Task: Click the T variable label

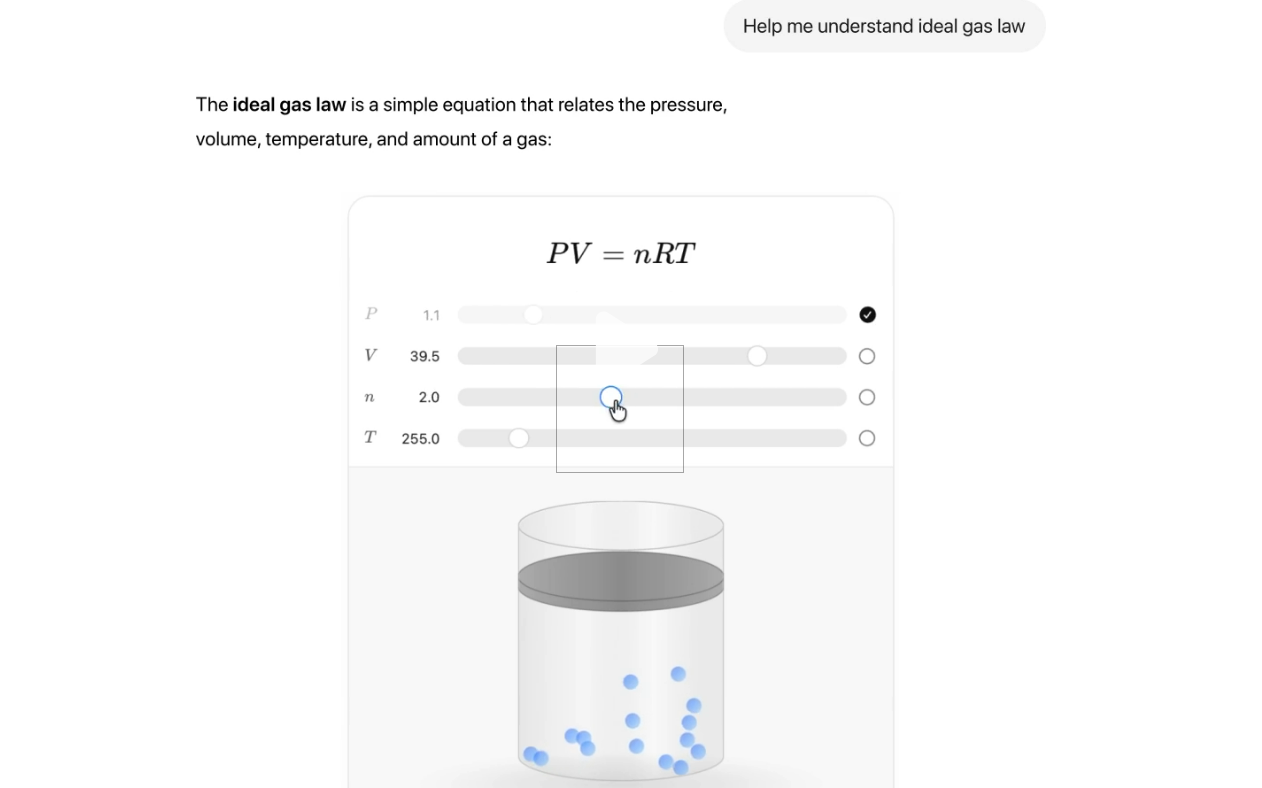Action: pos(369,437)
